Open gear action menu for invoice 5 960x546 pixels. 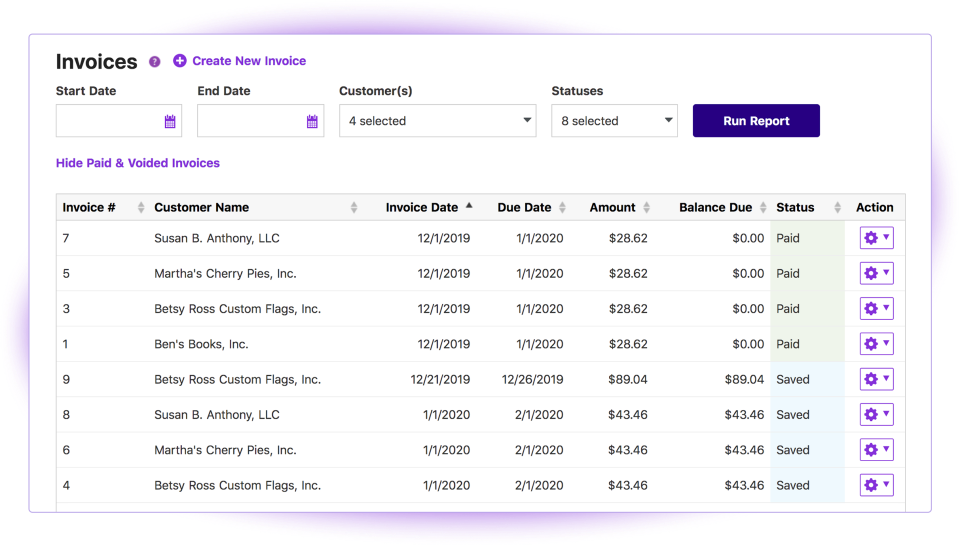coord(876,273)
